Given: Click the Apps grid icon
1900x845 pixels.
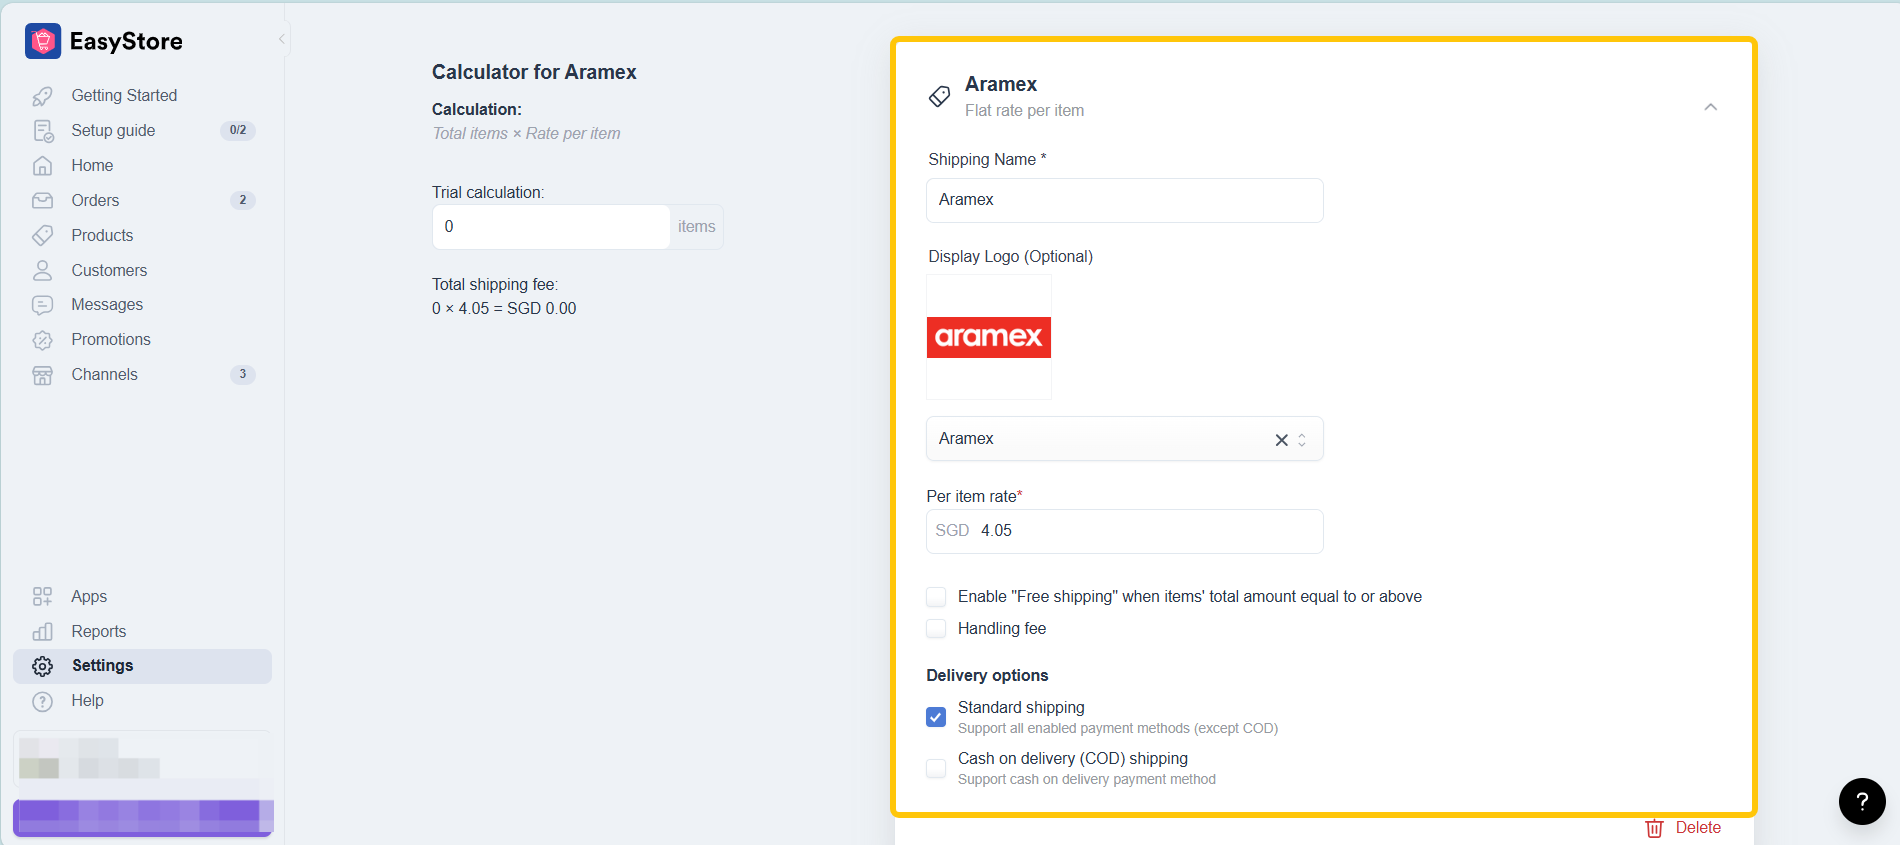Looking at the screenshot, I should 42,597.
